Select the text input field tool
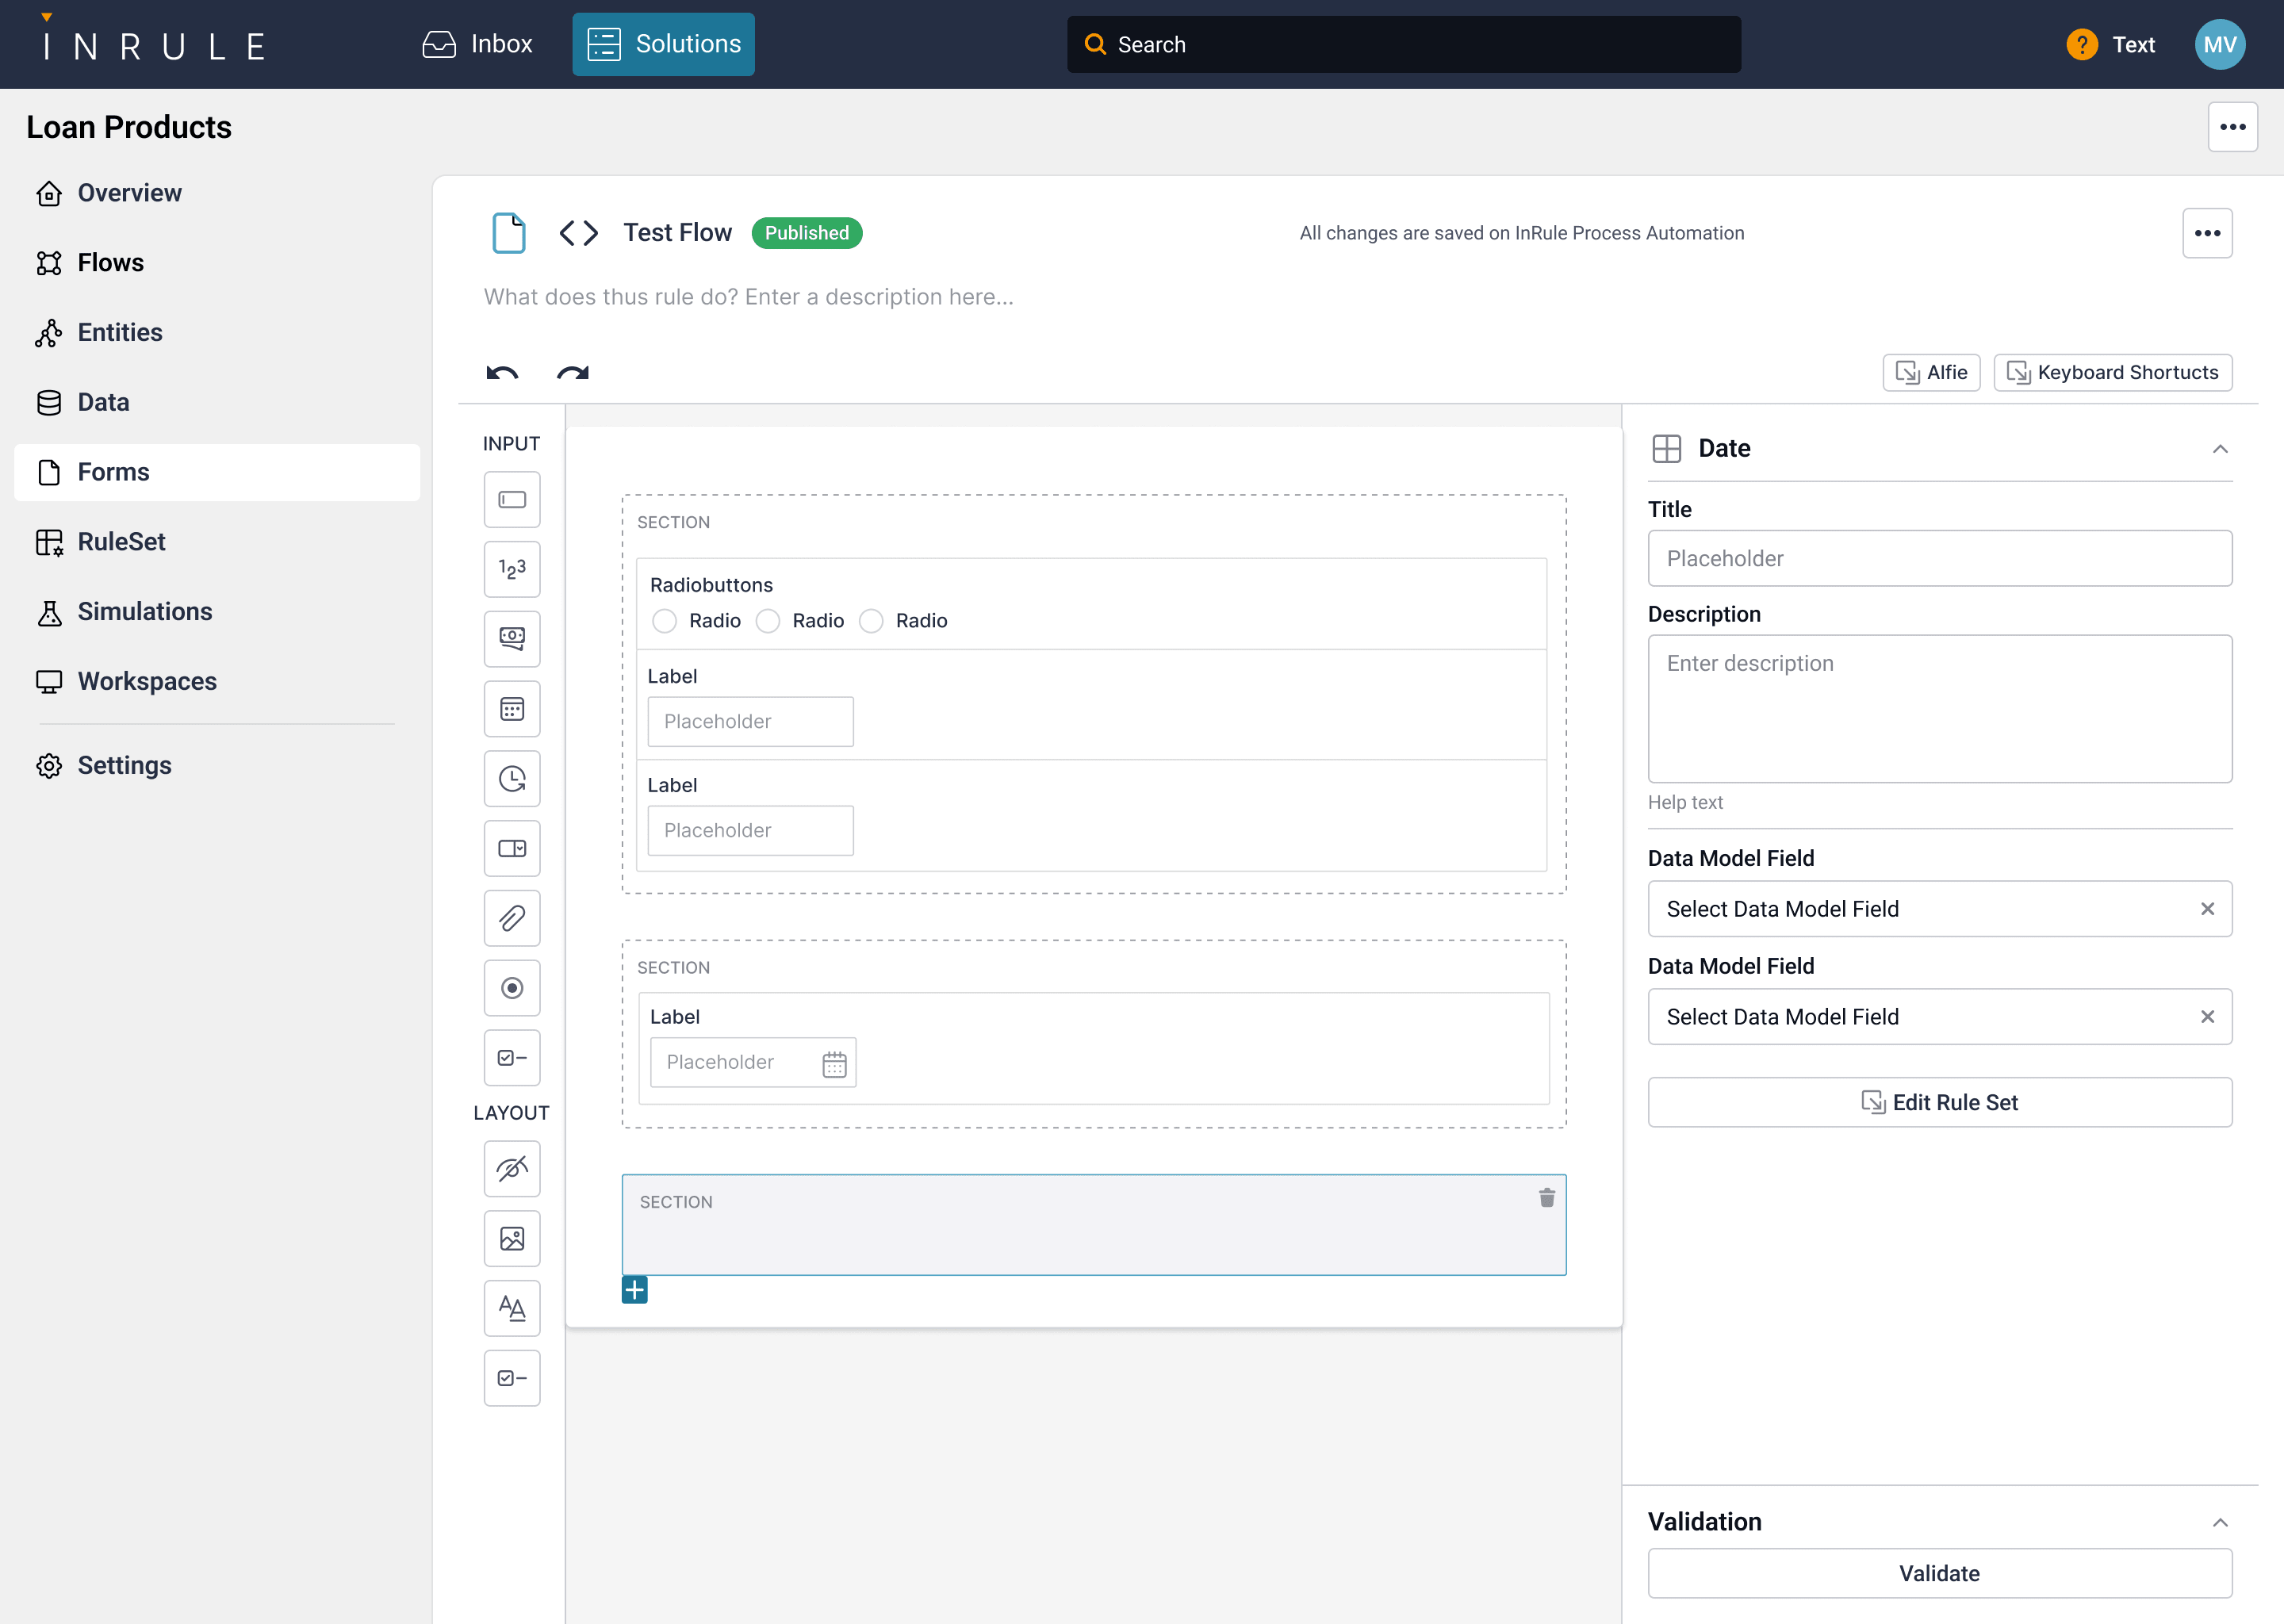This screenshot has width=2284, height=1624. (512, 499)
